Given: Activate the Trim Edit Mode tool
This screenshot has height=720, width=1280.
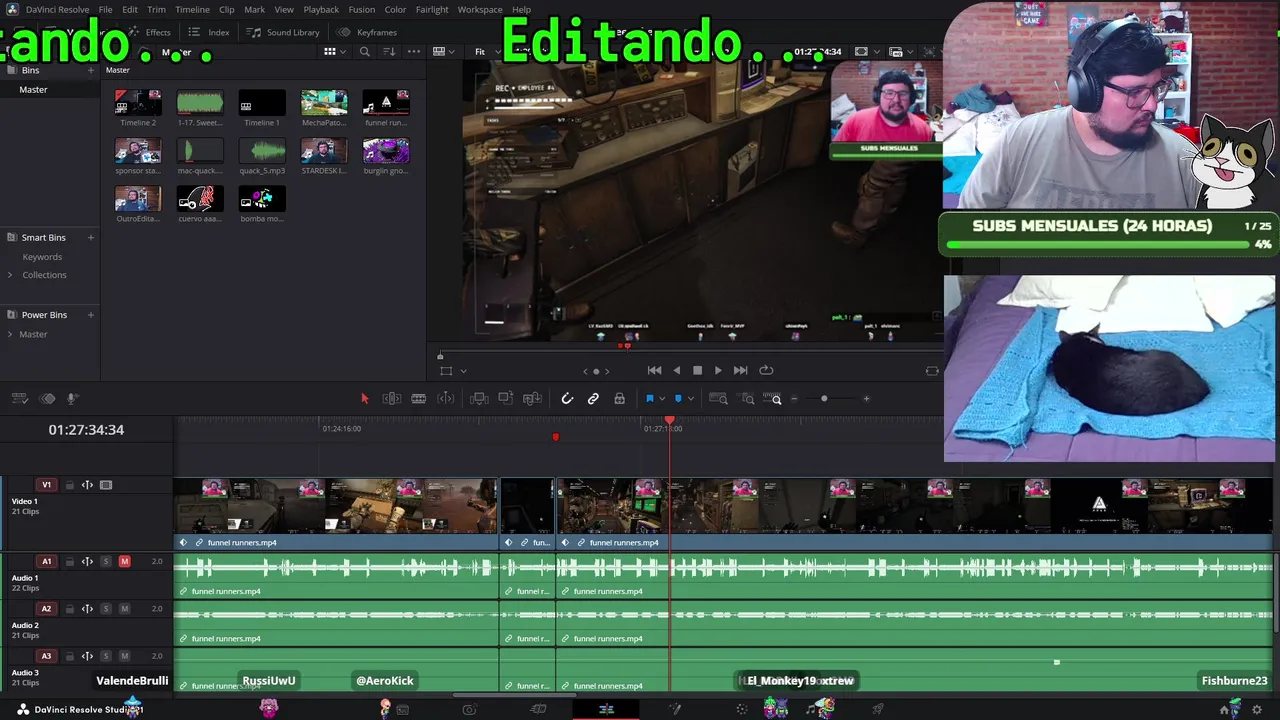Looking at the screenshot, I should (x=392, y=399).
